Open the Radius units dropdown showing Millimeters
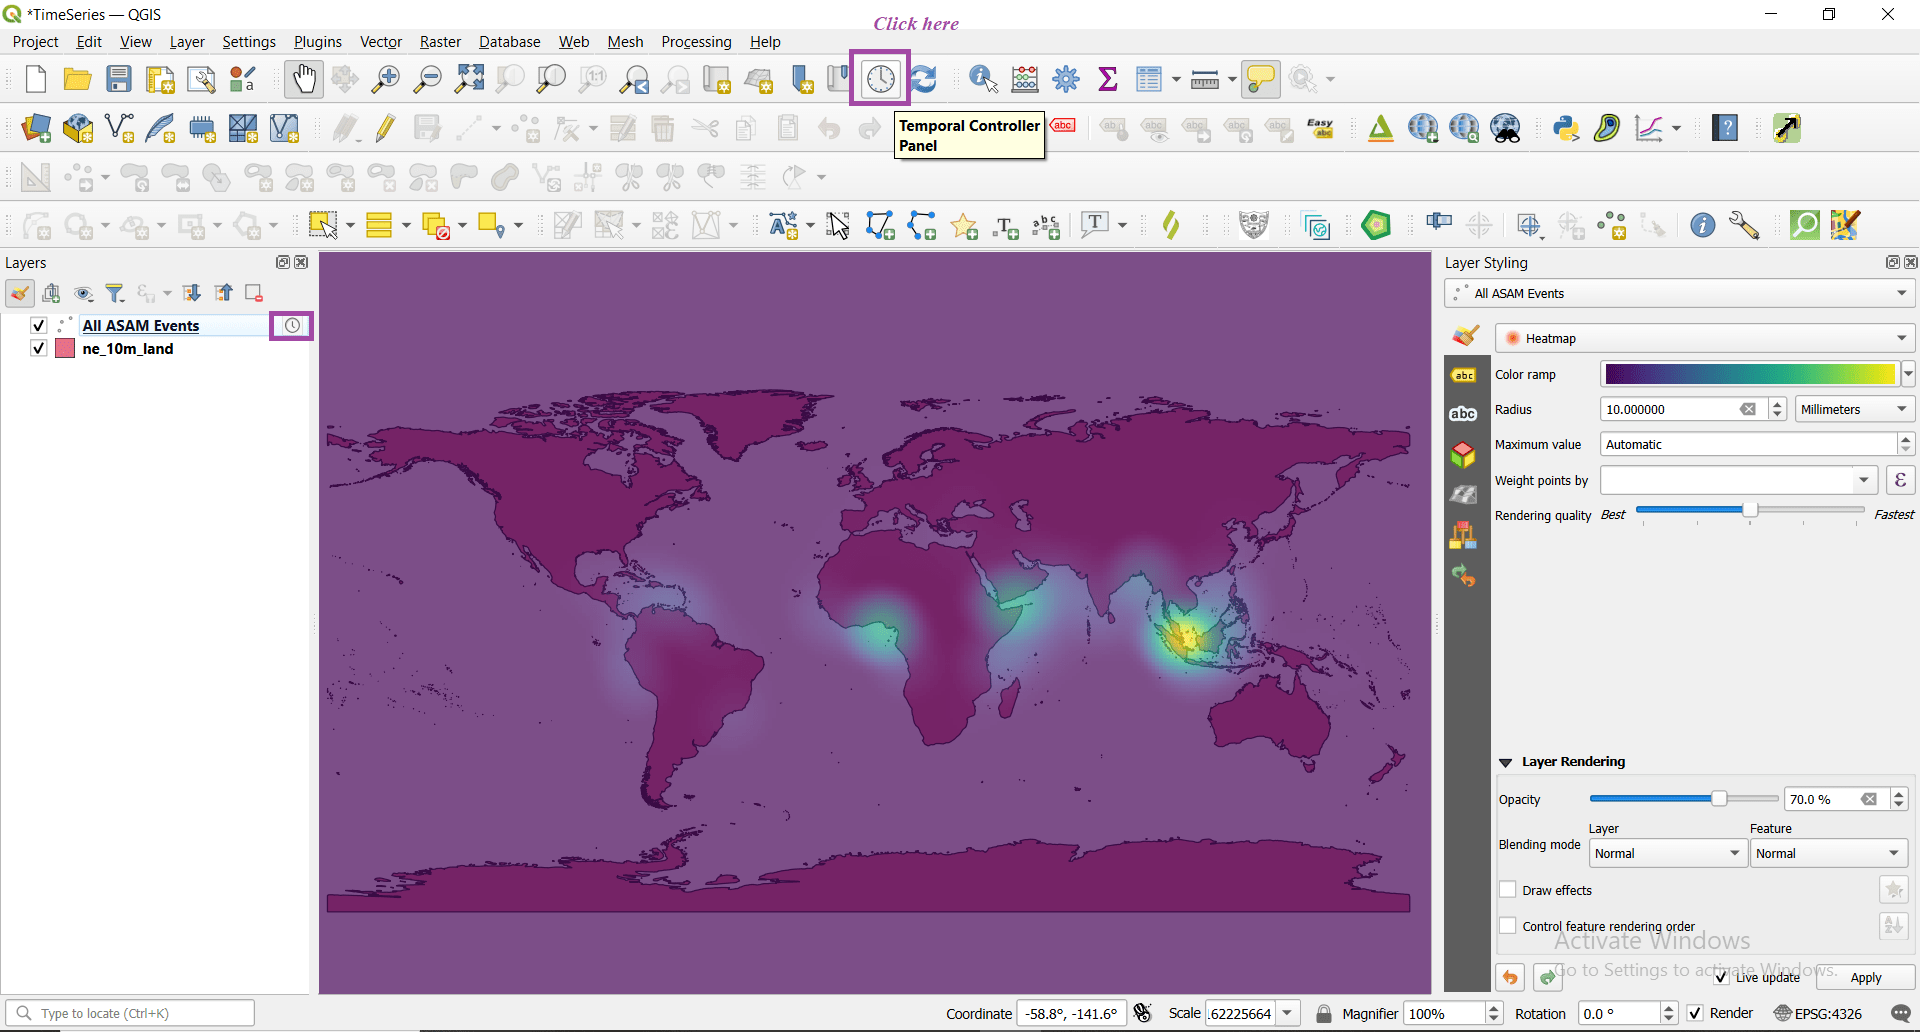Screen dimensions: 1920x1032 pos(1854,409)
